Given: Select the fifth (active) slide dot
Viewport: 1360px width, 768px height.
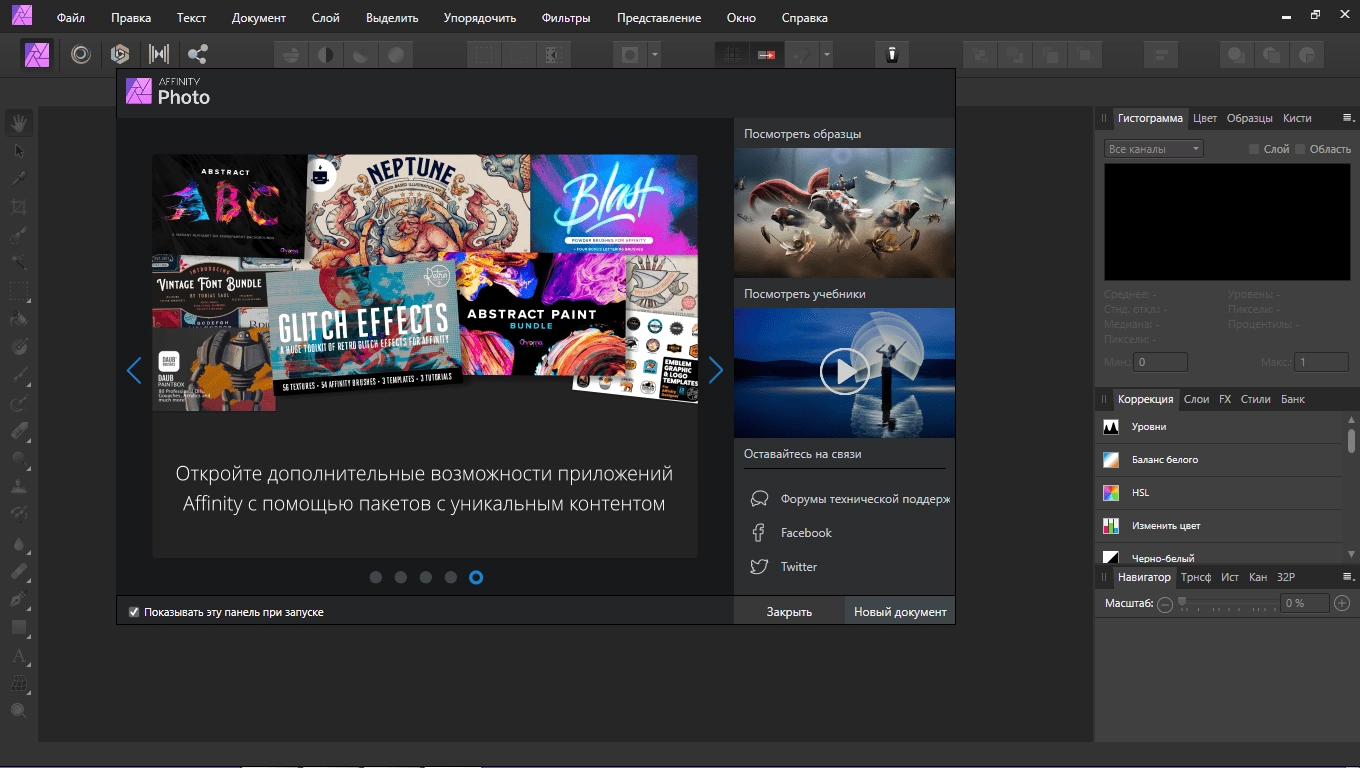Looking at the screenshot, I should coord(476,577).
